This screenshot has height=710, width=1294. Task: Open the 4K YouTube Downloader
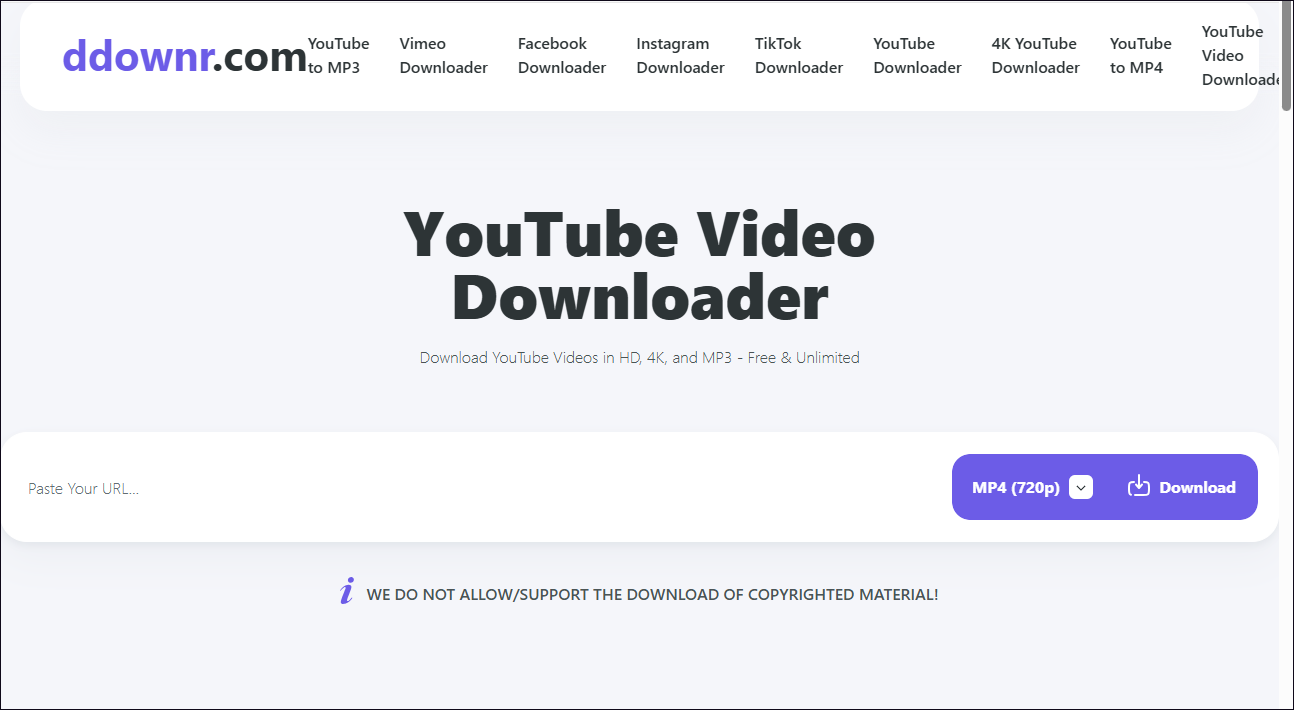[1035, 55]
